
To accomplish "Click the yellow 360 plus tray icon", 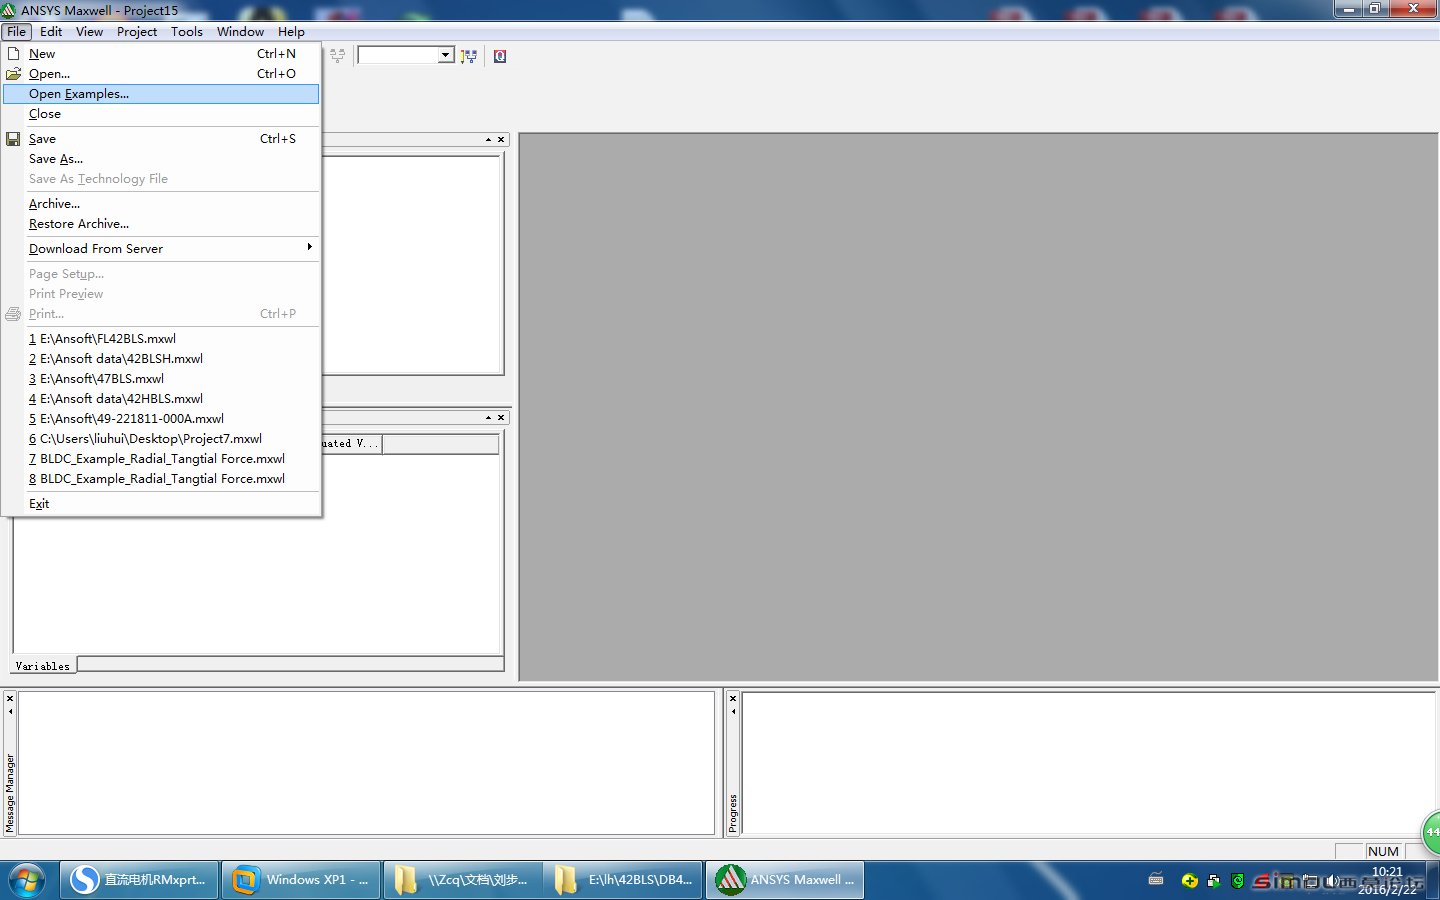I will tap(1189, 880).
